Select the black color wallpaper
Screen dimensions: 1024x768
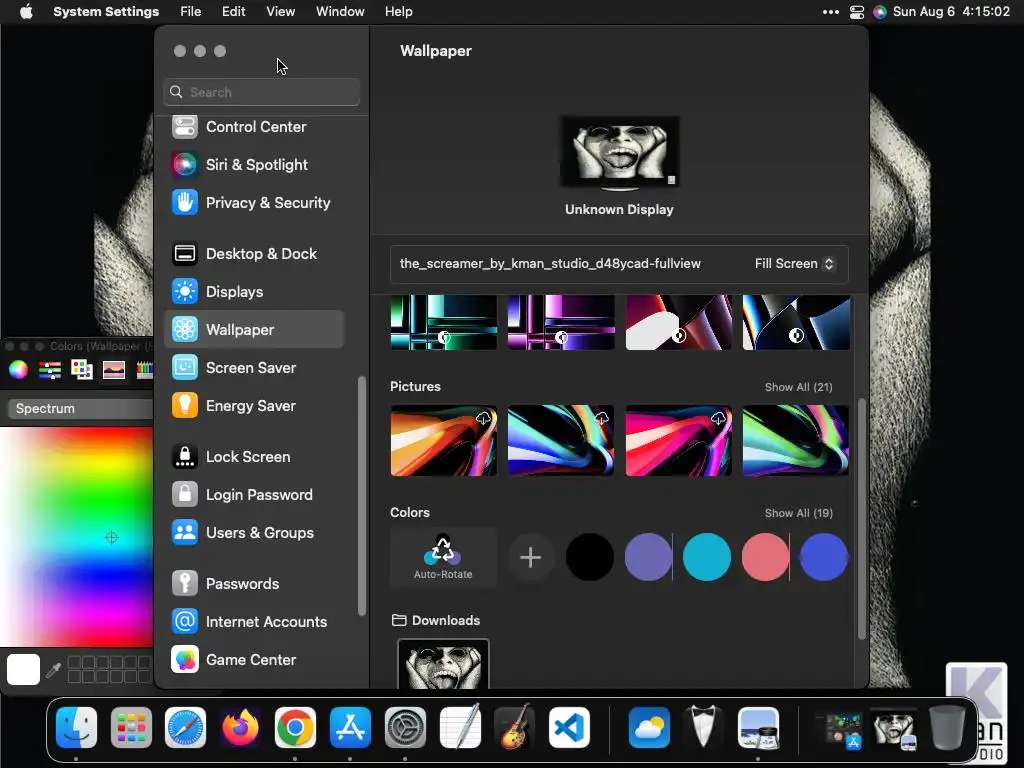point(590,557)
